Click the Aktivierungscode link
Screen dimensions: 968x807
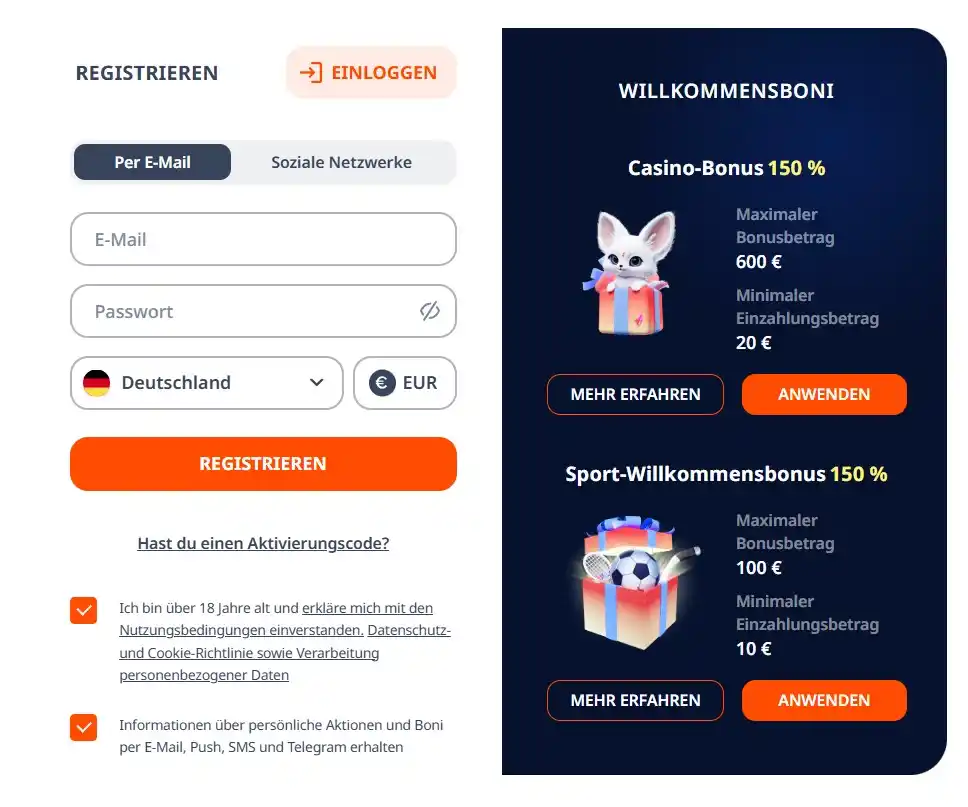(x=263, y=544)
